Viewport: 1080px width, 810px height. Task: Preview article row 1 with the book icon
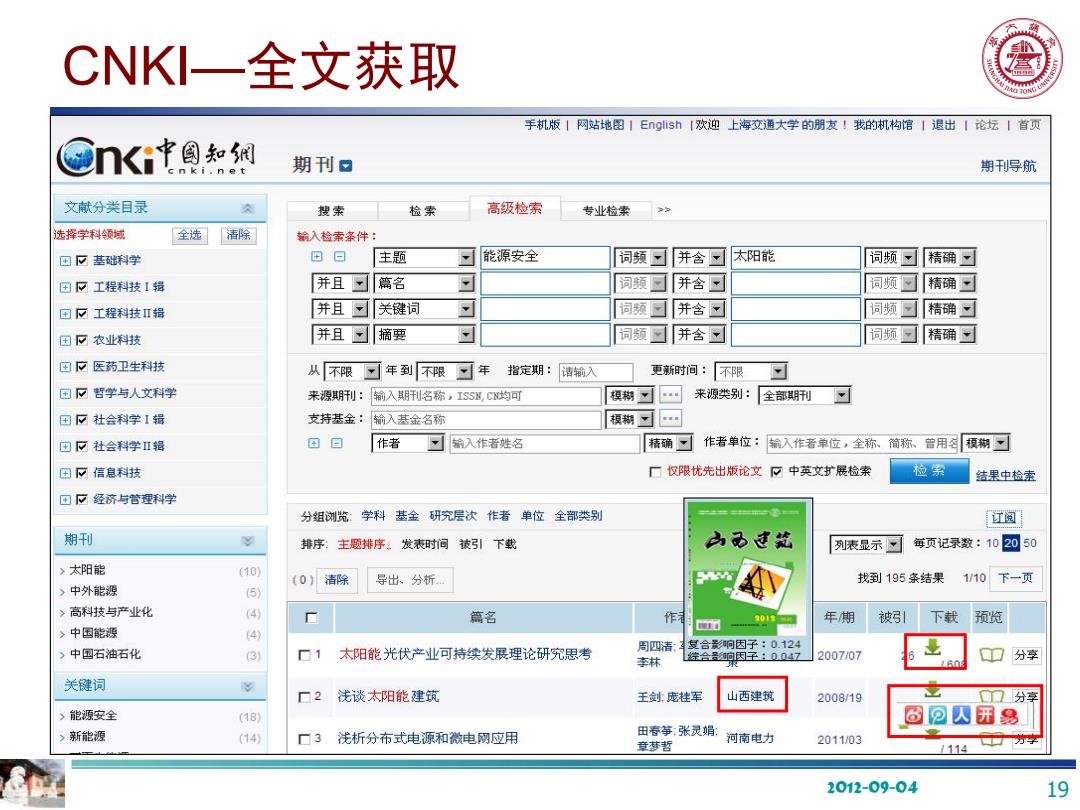pos(991,655)
